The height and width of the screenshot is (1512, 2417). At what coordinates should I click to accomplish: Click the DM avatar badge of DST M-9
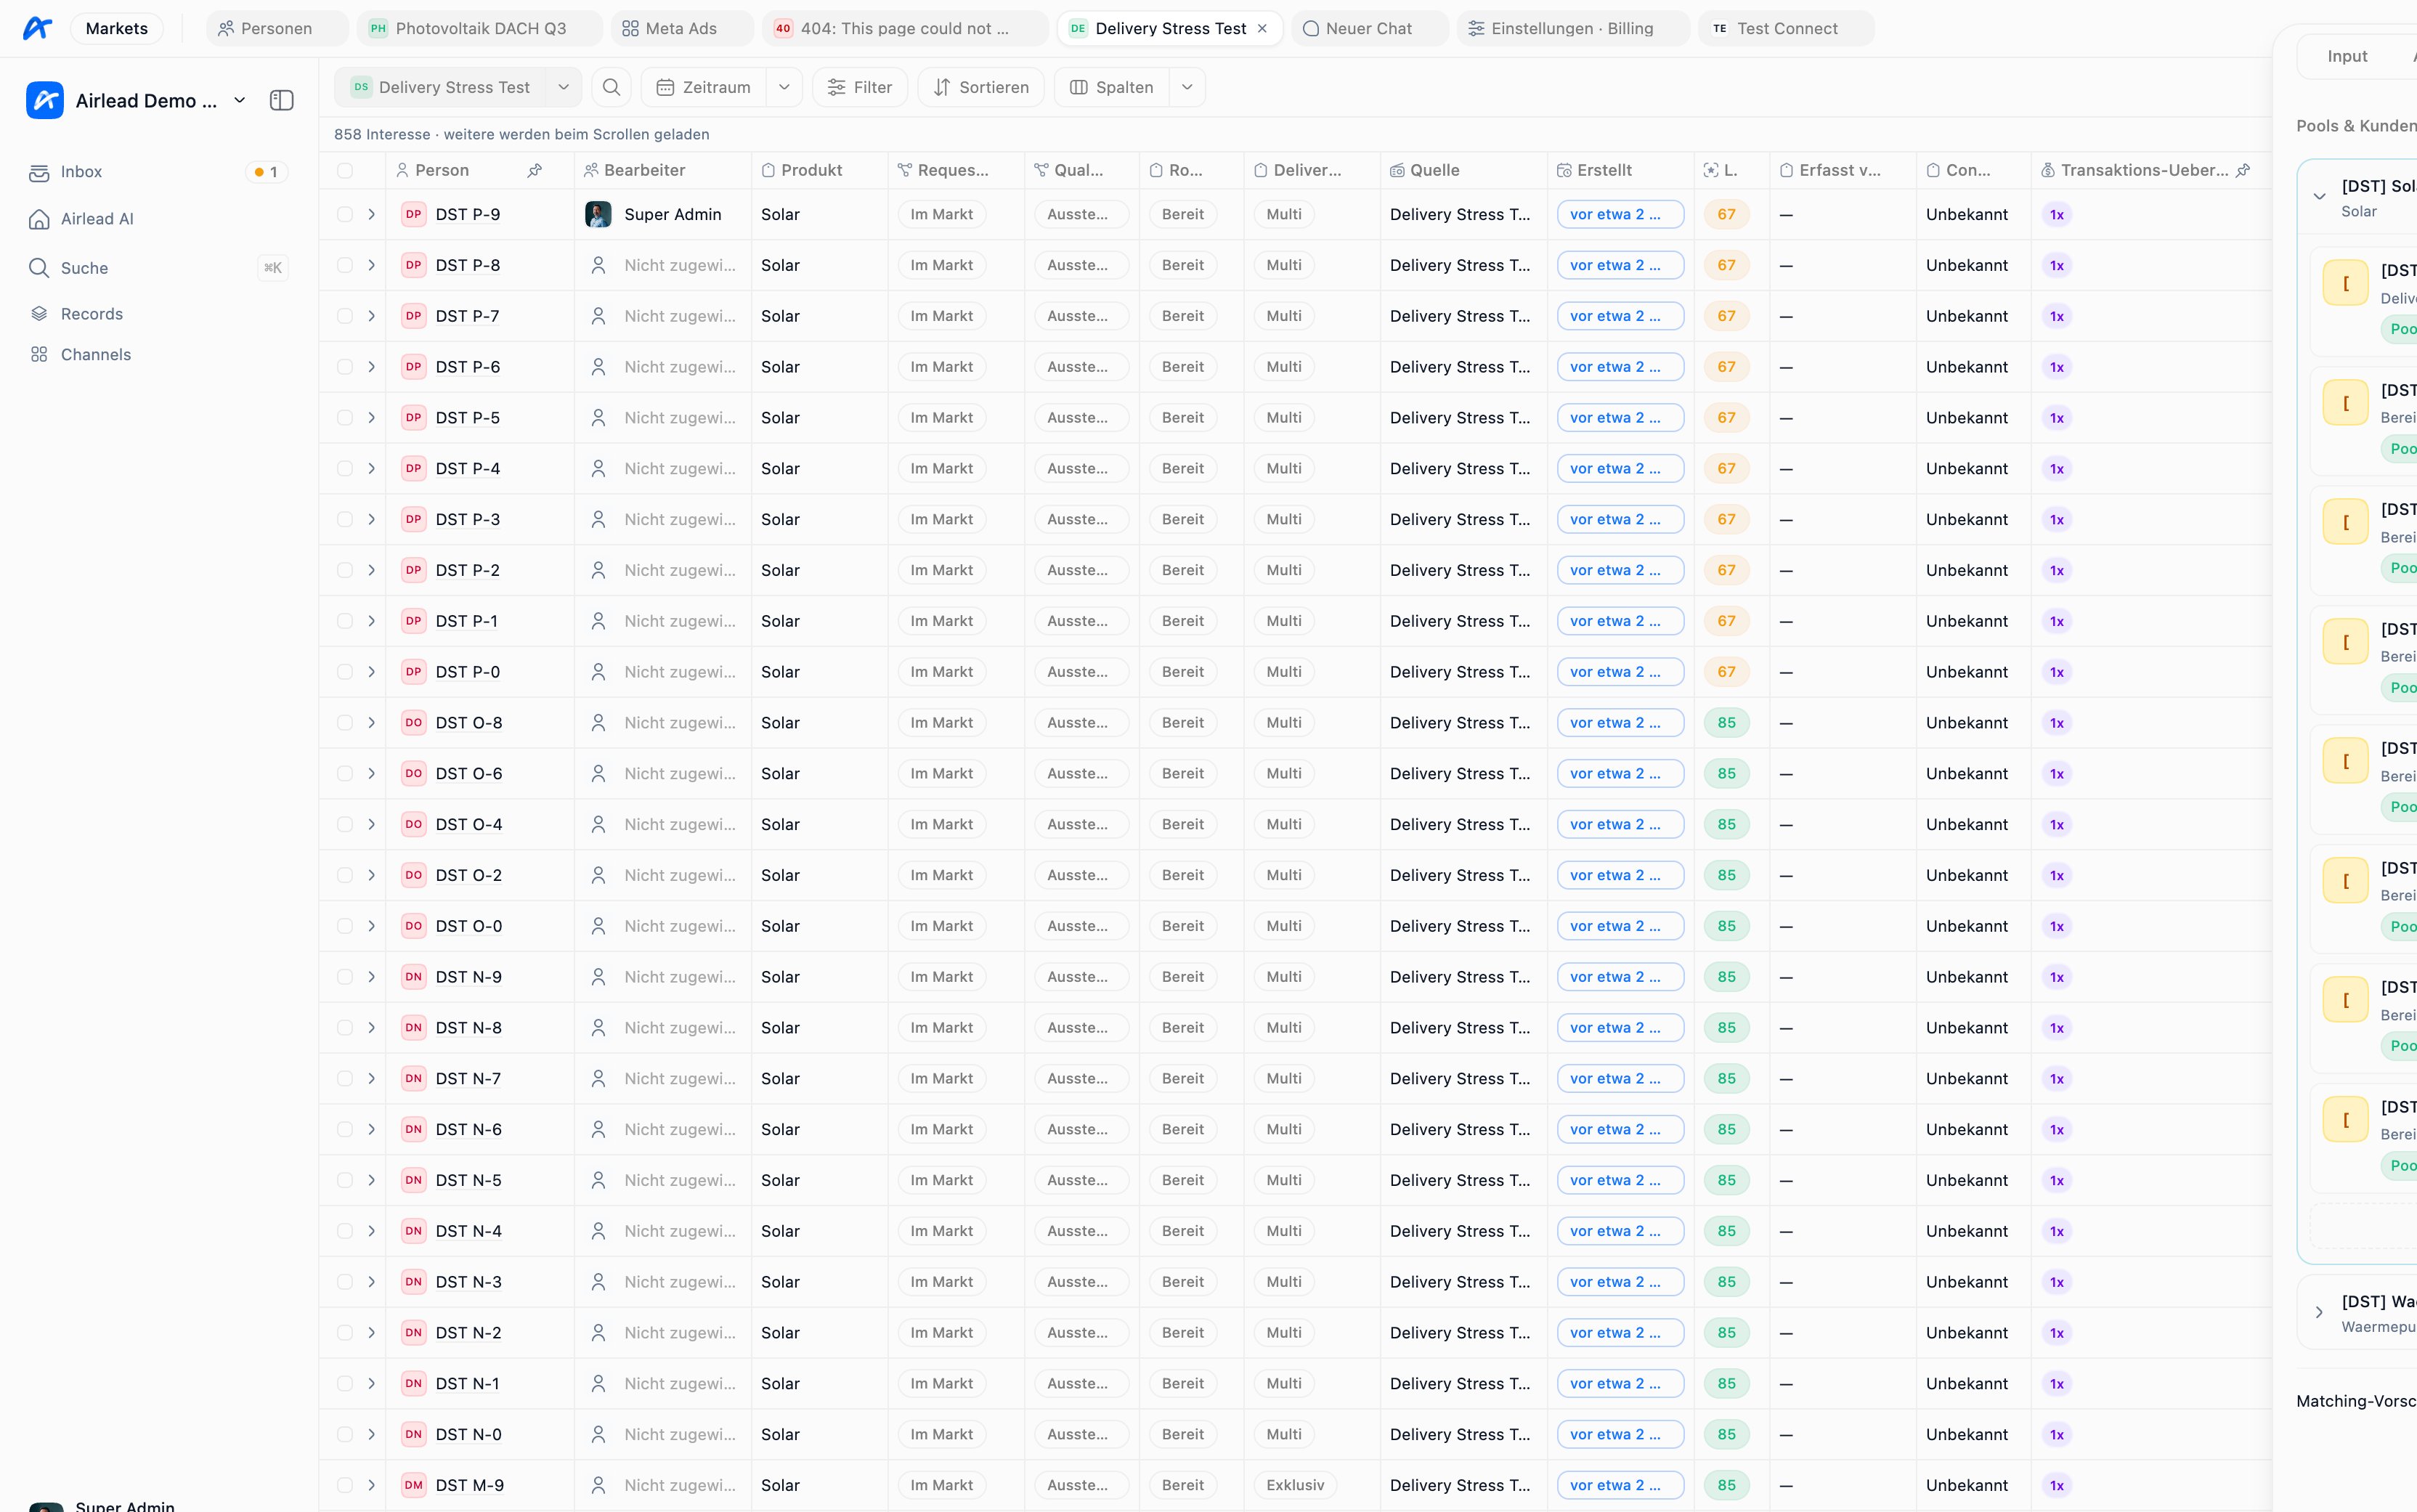(x=413, y=1485)
